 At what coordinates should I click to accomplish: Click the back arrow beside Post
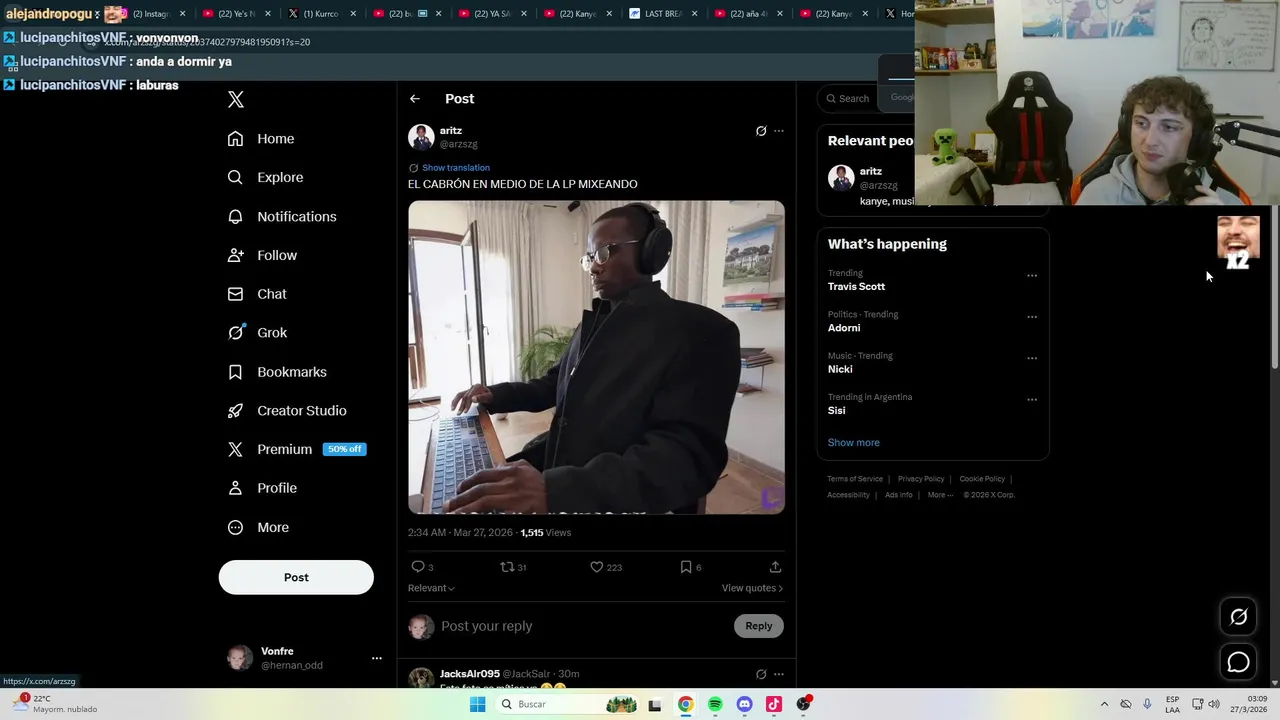point(415,99)
